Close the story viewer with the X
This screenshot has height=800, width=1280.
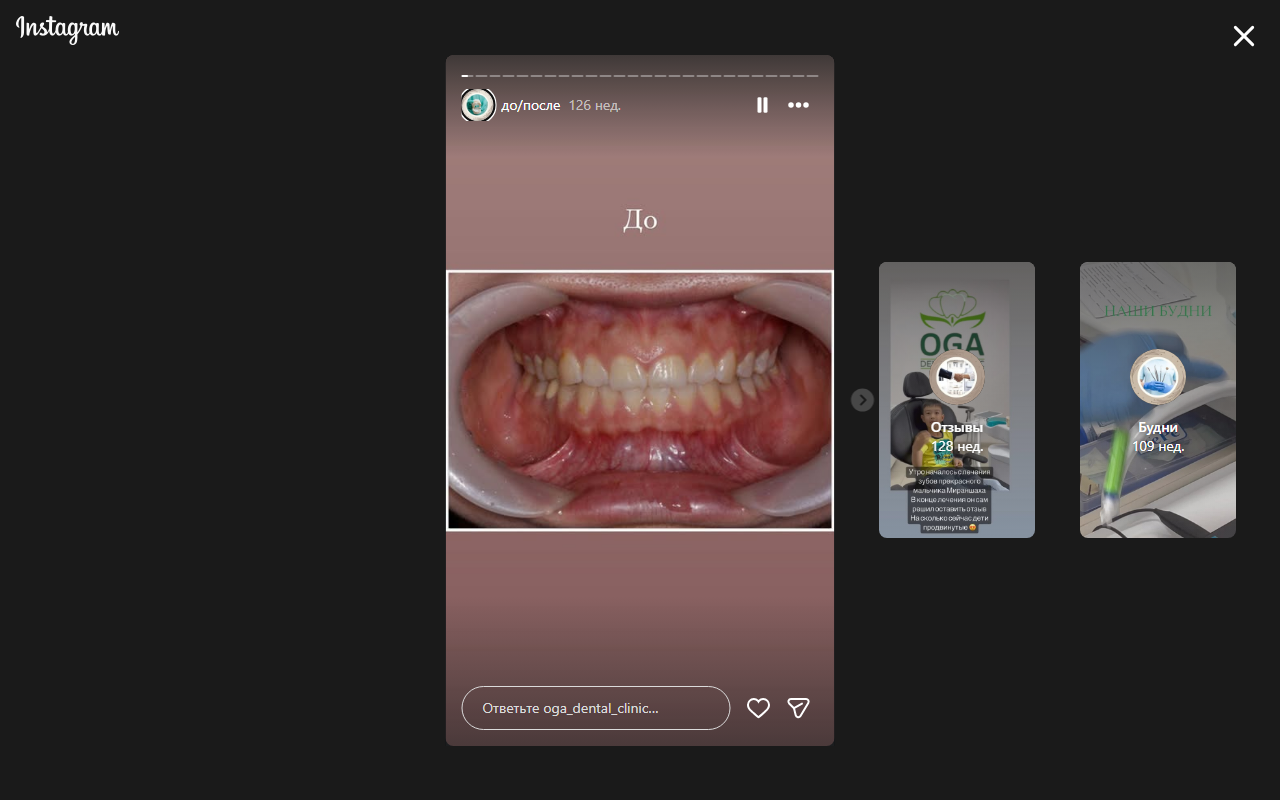(1243, 37)
